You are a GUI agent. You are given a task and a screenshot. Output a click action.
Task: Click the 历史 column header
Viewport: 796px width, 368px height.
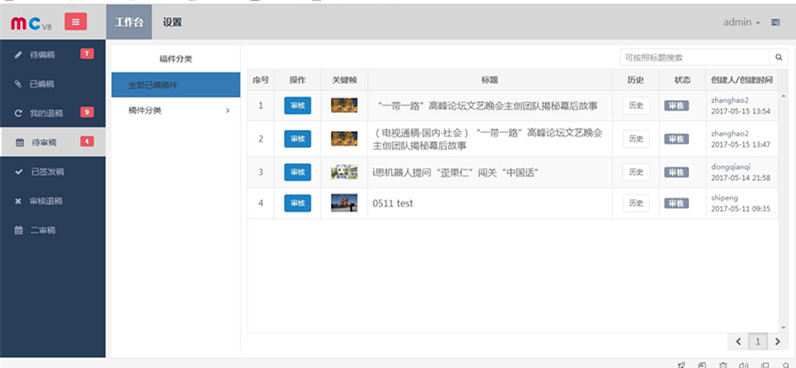[636, 80]
